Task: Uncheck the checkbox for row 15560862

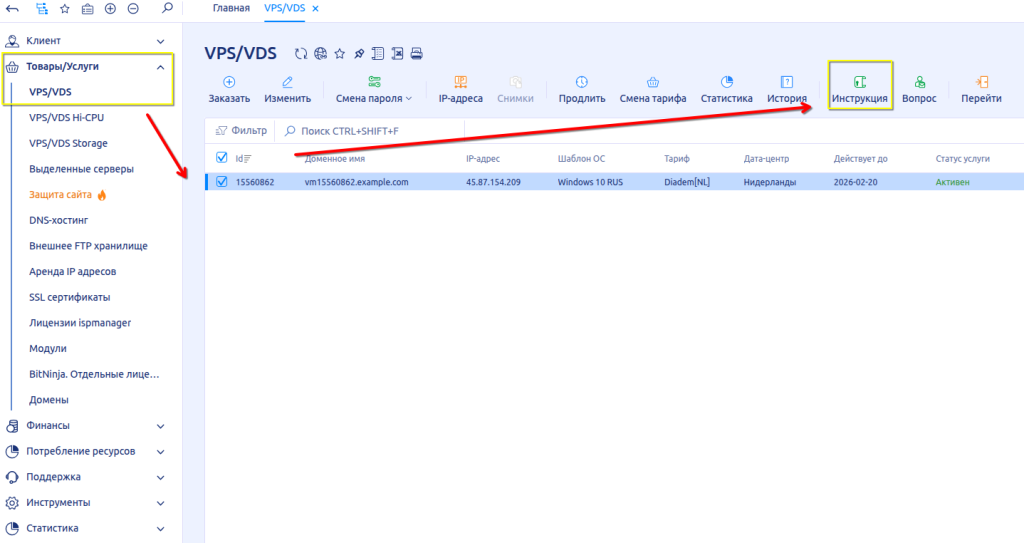Action: point(222,182)
